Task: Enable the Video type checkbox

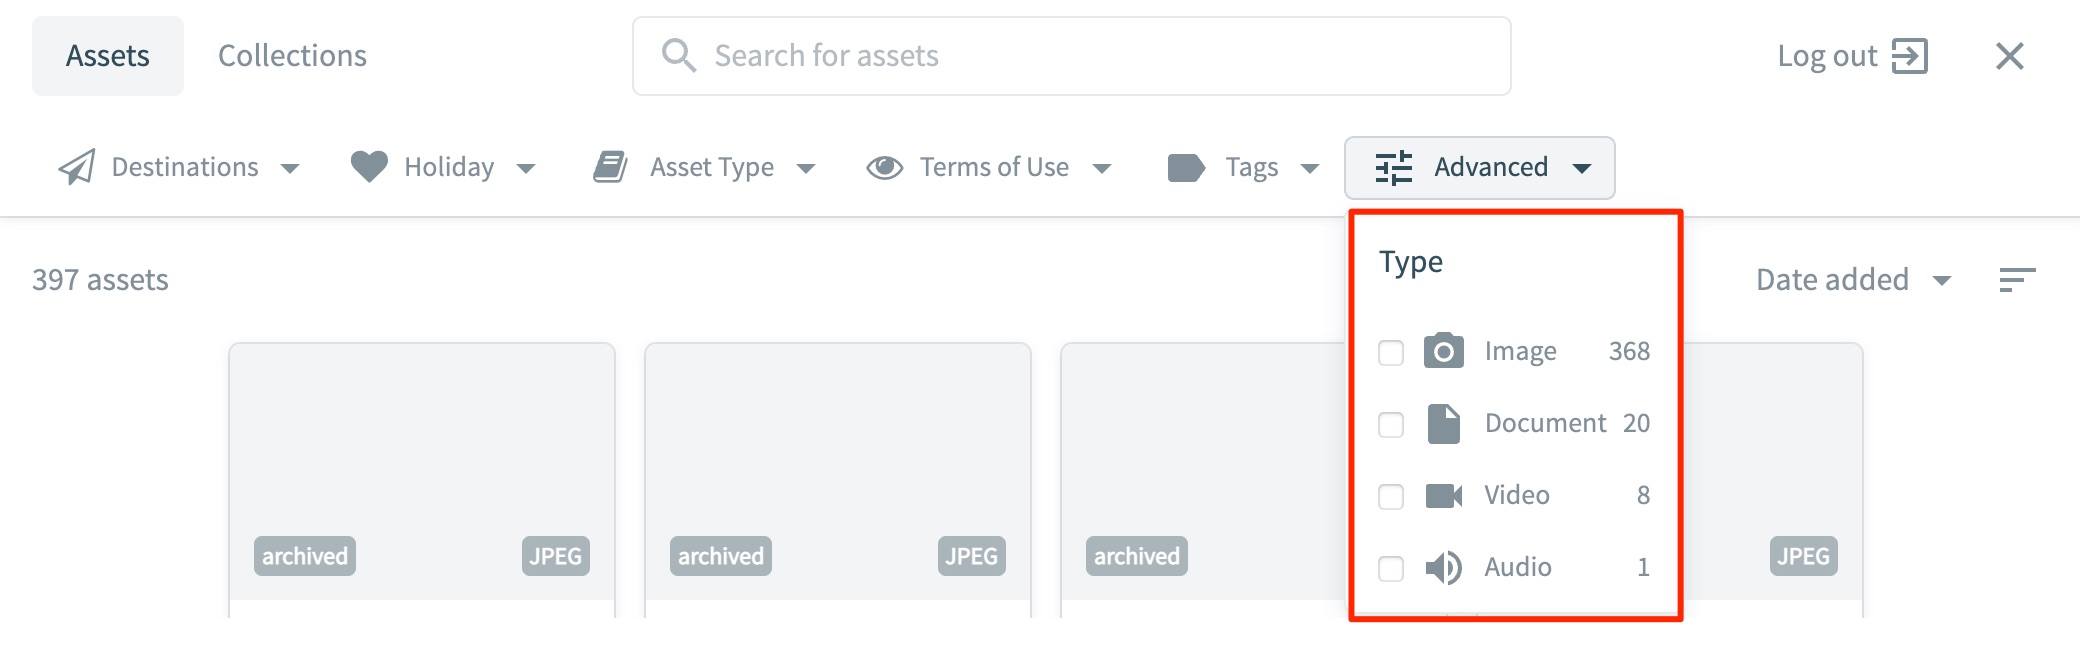Action: click(1391, 496)
